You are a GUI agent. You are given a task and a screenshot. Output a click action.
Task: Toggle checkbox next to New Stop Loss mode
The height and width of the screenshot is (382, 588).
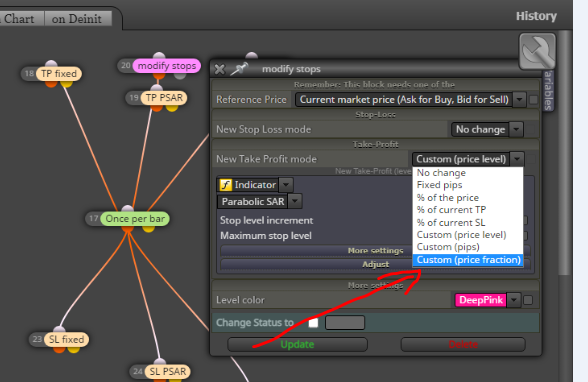pos(530,130)
